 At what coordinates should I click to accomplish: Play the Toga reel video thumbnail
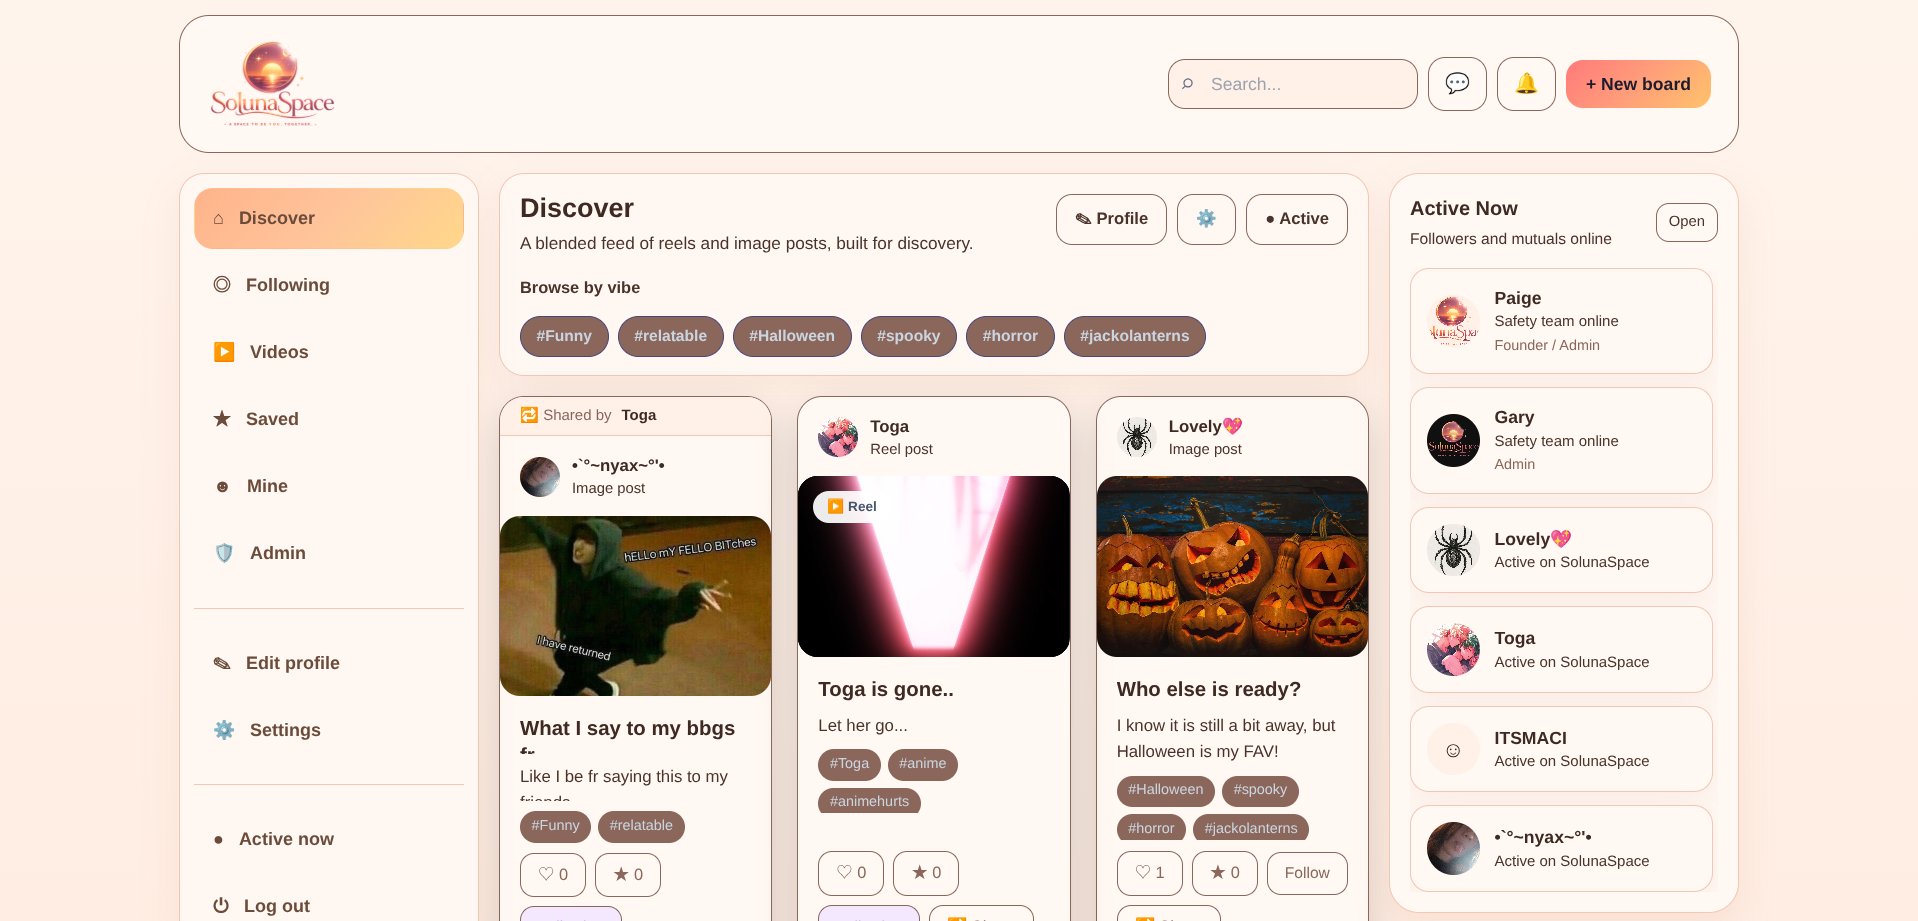click(934, 566)
